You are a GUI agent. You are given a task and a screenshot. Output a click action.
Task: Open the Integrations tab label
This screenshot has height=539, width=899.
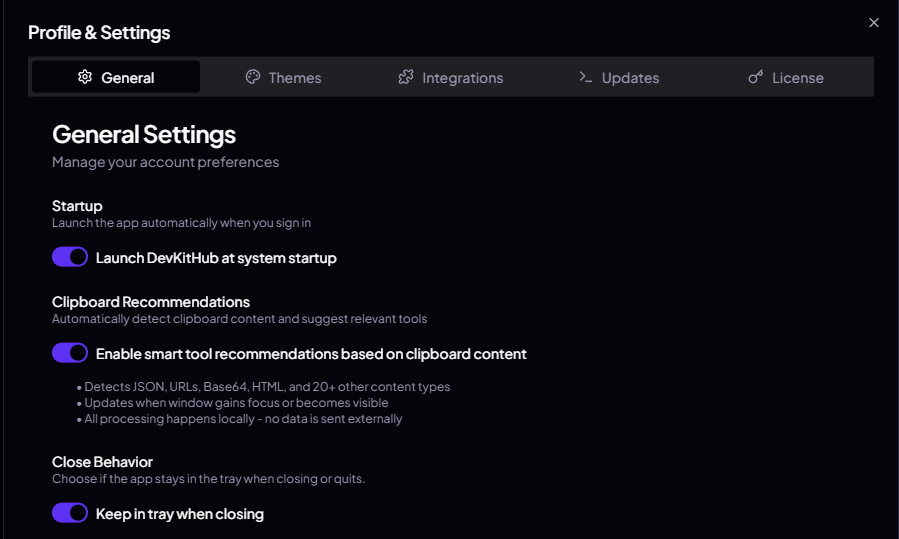(x=462, y=78)
